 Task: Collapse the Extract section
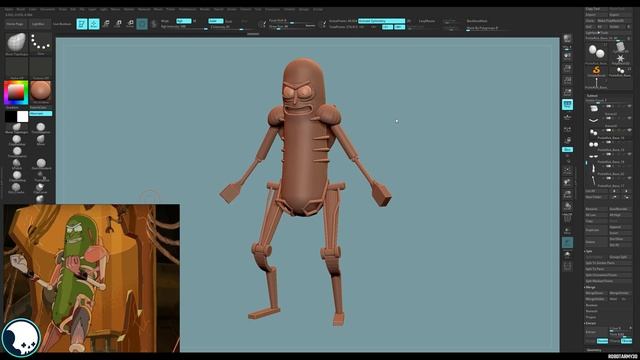591,323
